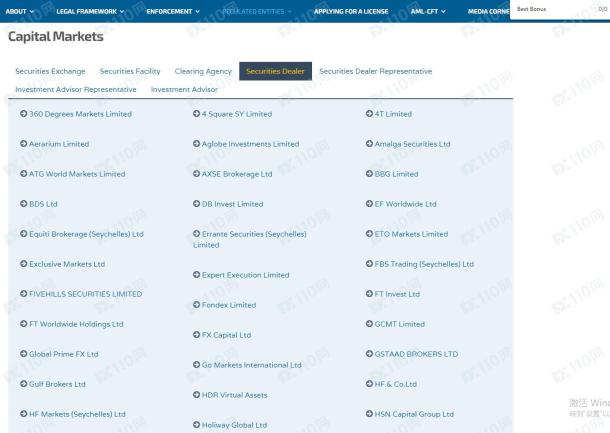Viewport: 610px width, 433px height.
Task: Open GSTAAD BROKERS LTD link
Action: click(x=416, y=354)
